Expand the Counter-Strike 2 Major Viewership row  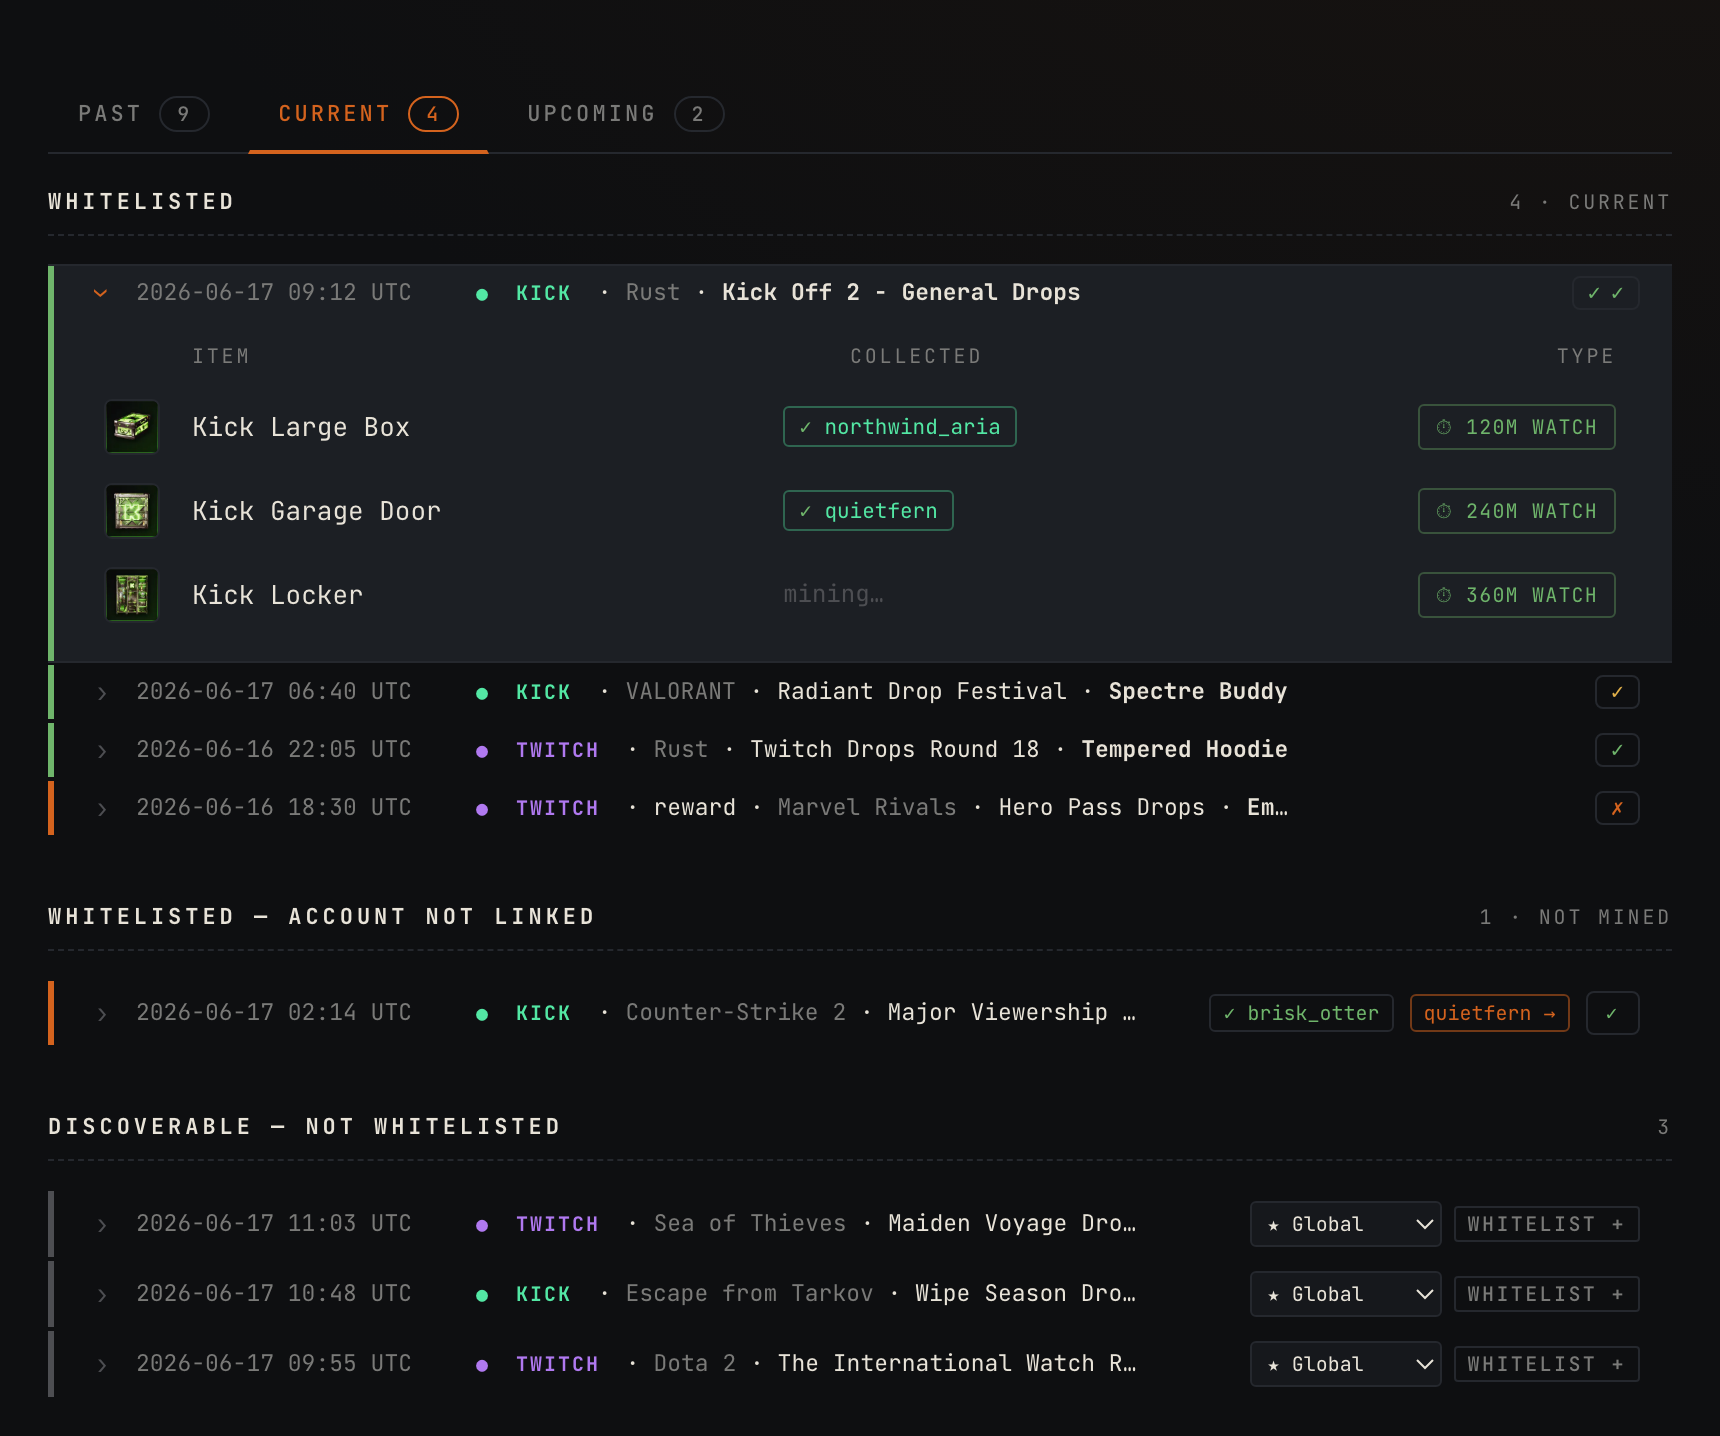101,1014
